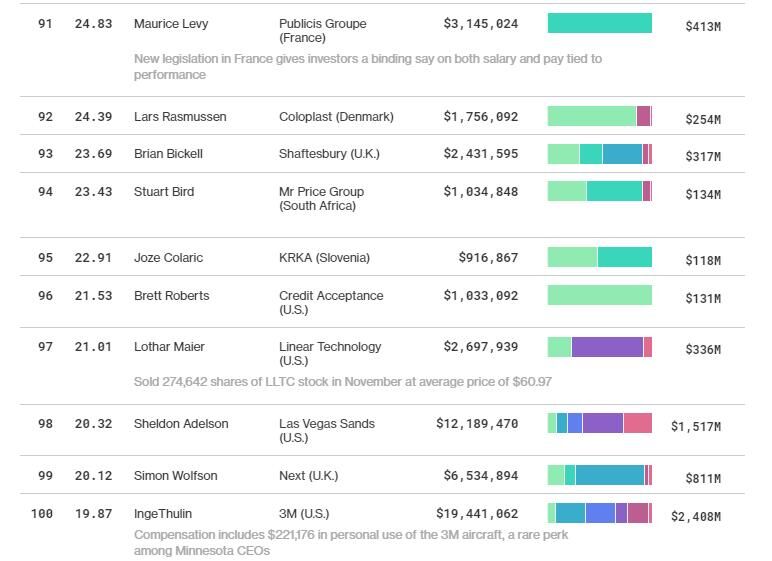The image size is (772, 561).
Task: Click Maurice Levy's teal compensation bar
Action: click(599, 23)
